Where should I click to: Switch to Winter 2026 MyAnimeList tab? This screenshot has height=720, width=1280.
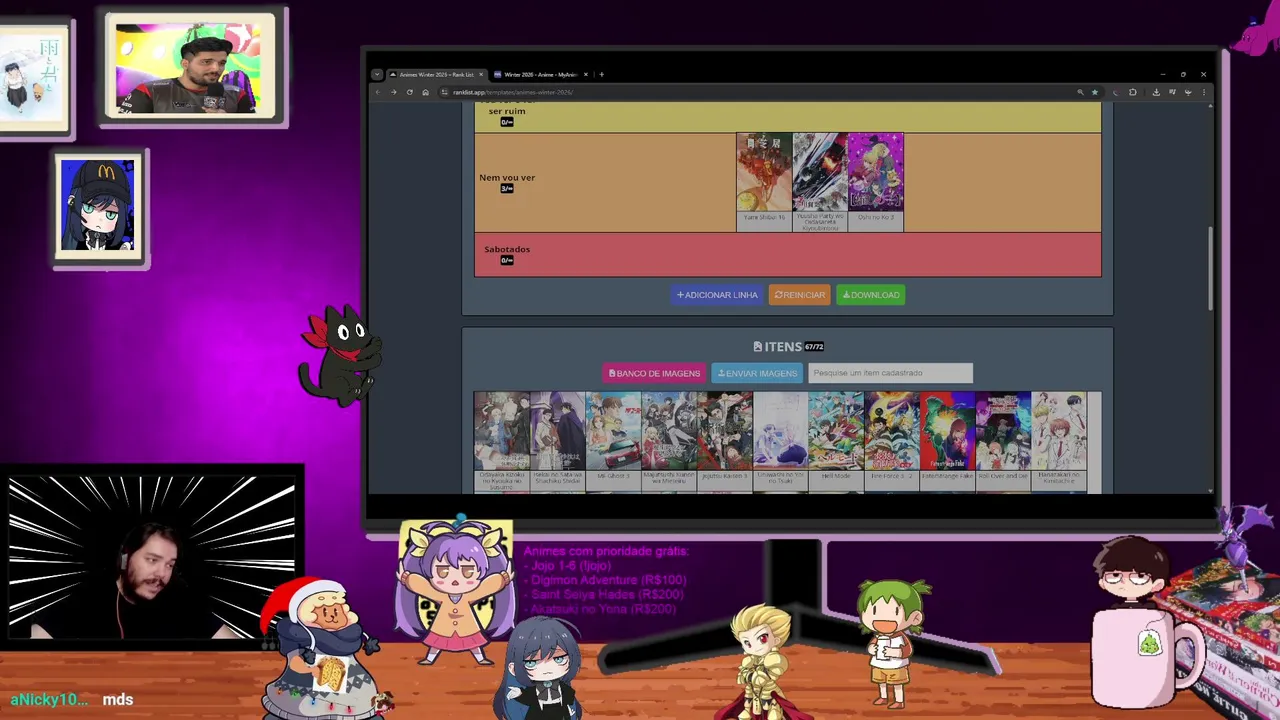(x=540, y=74)
